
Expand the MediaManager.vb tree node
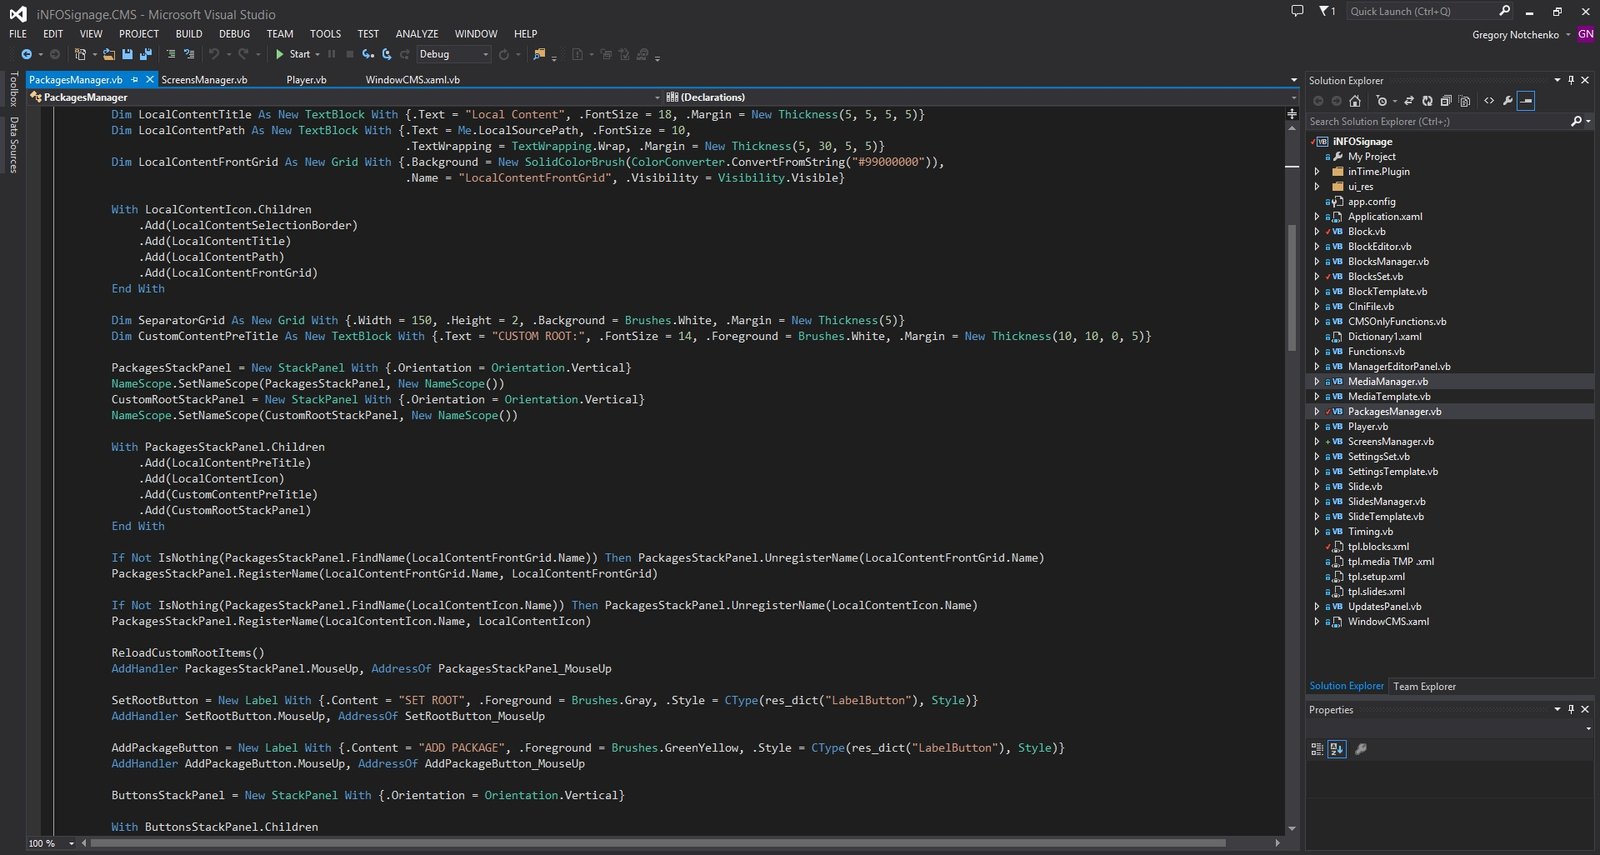(x=1317, y=382)
